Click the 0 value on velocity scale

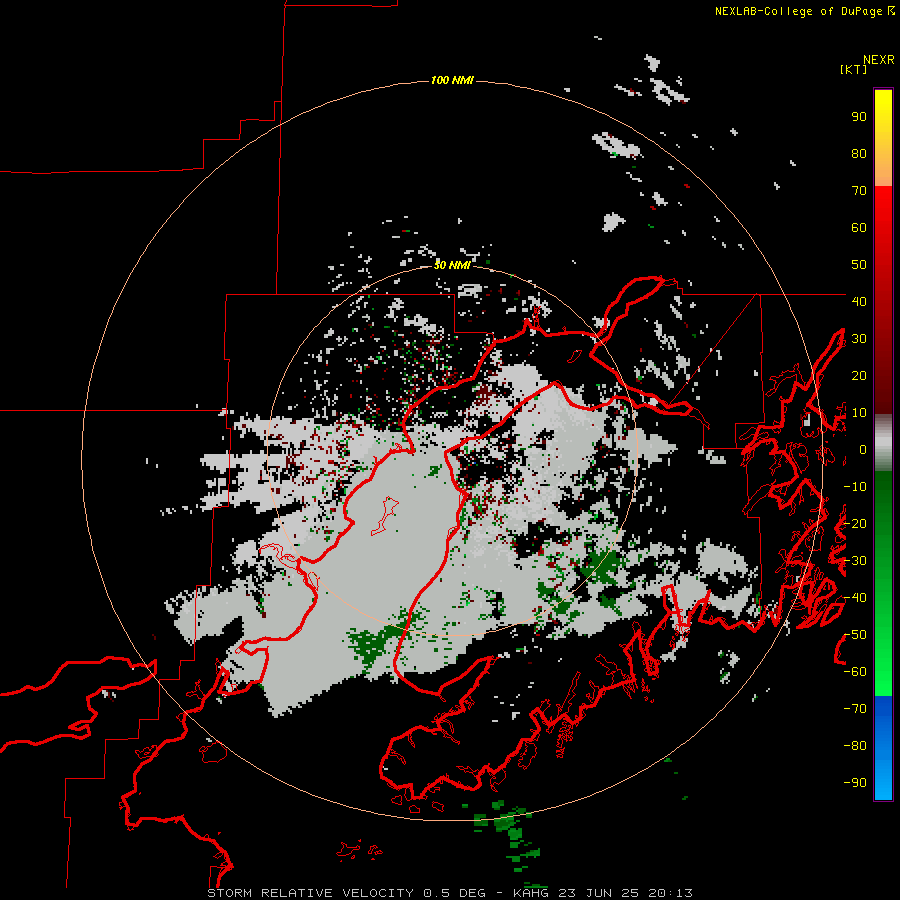coord(862,450)
